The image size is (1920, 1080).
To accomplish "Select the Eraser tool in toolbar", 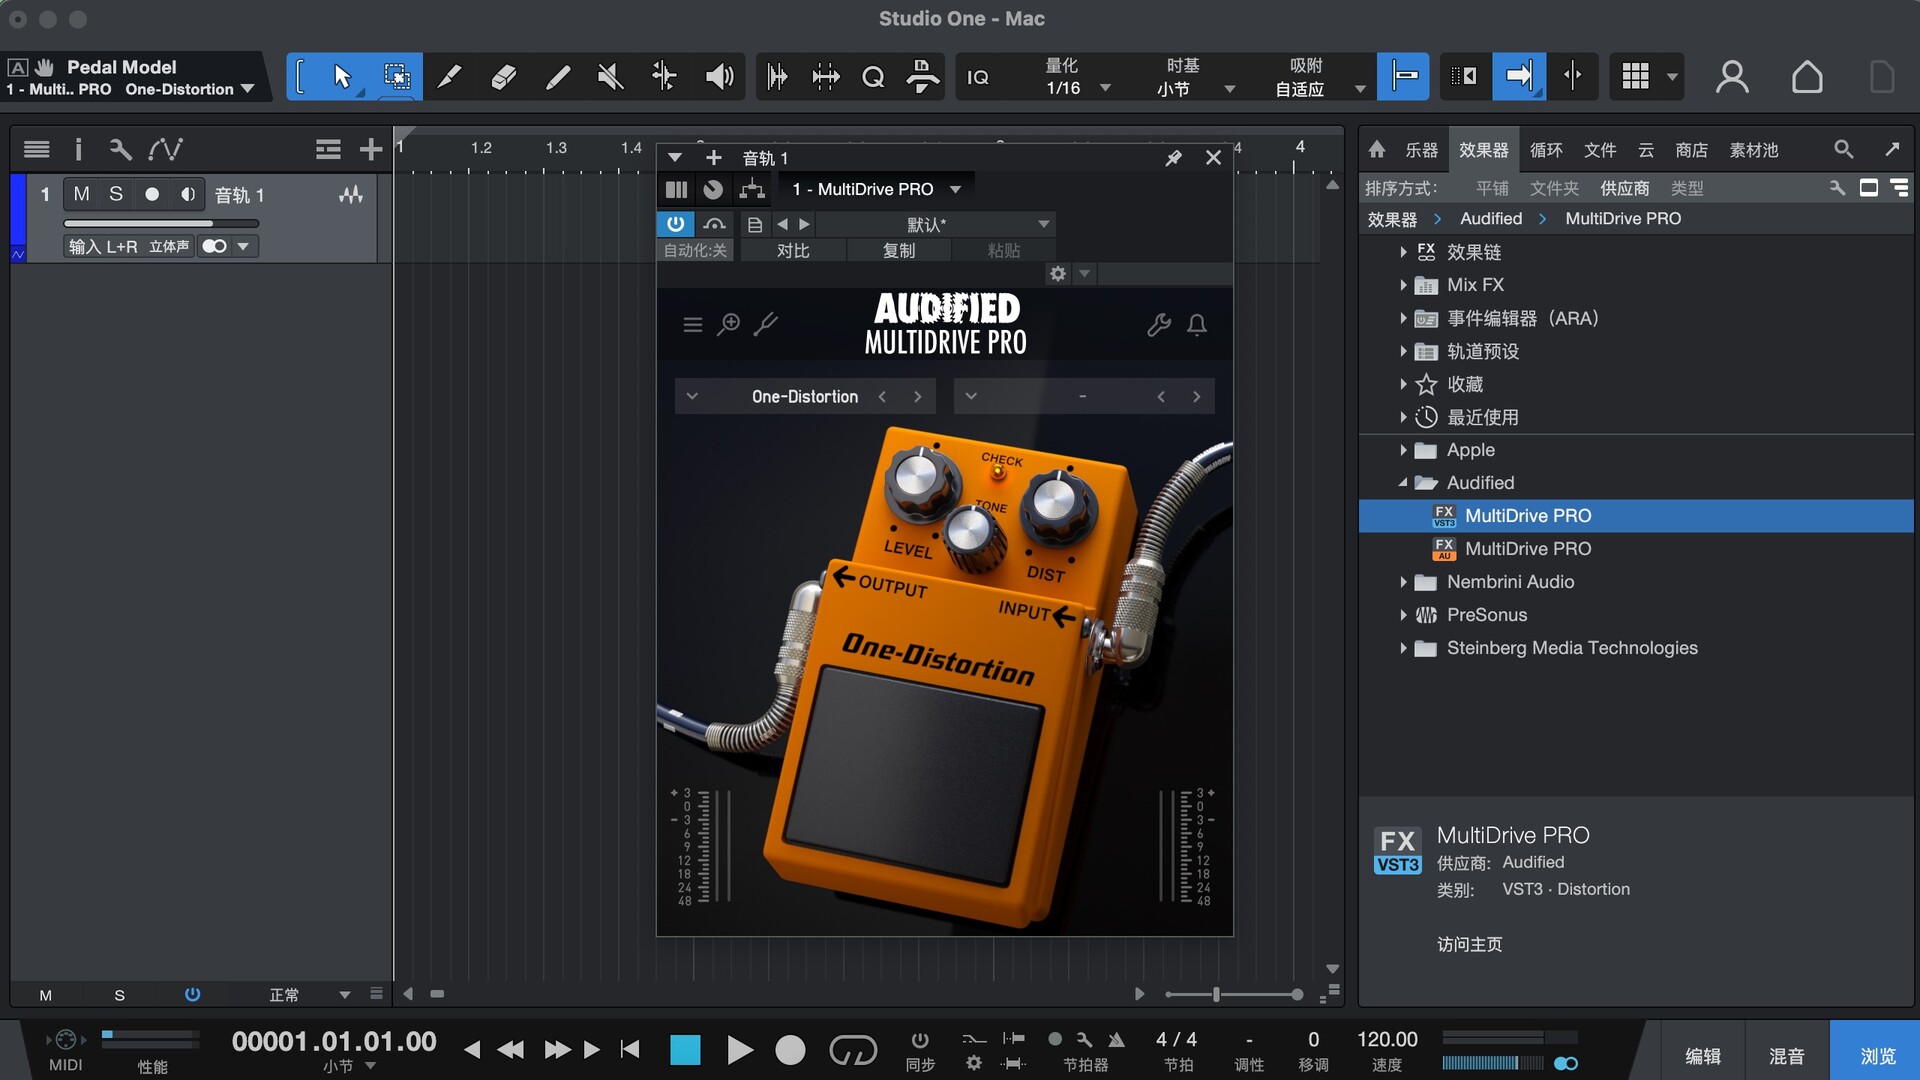I will point(503,77).
